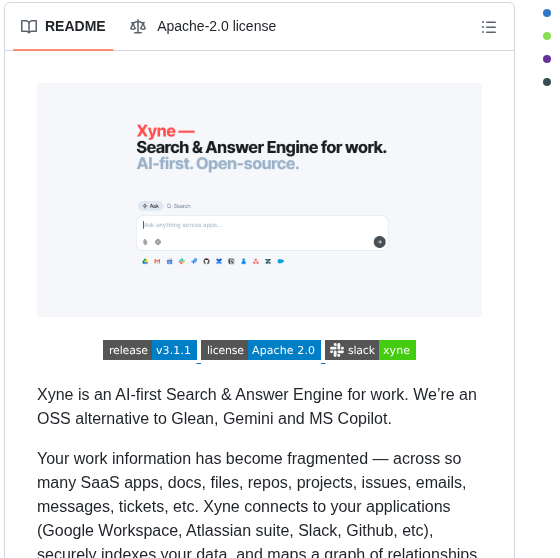560x558 pixels.
Task: Click the text "Your work information has become fragmented"
Action: point(202,458)
